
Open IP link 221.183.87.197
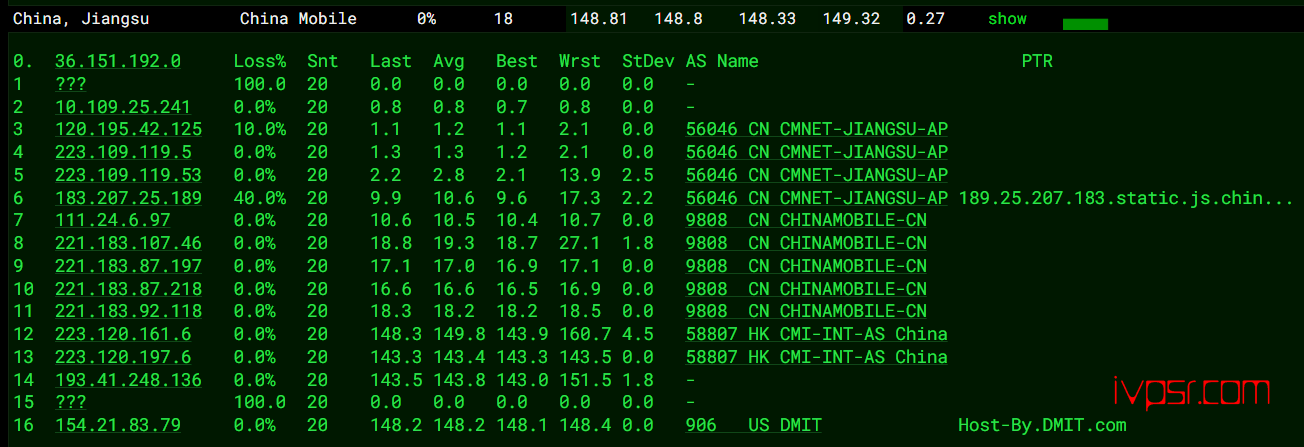pyautogui.click(x=128, y=266)
